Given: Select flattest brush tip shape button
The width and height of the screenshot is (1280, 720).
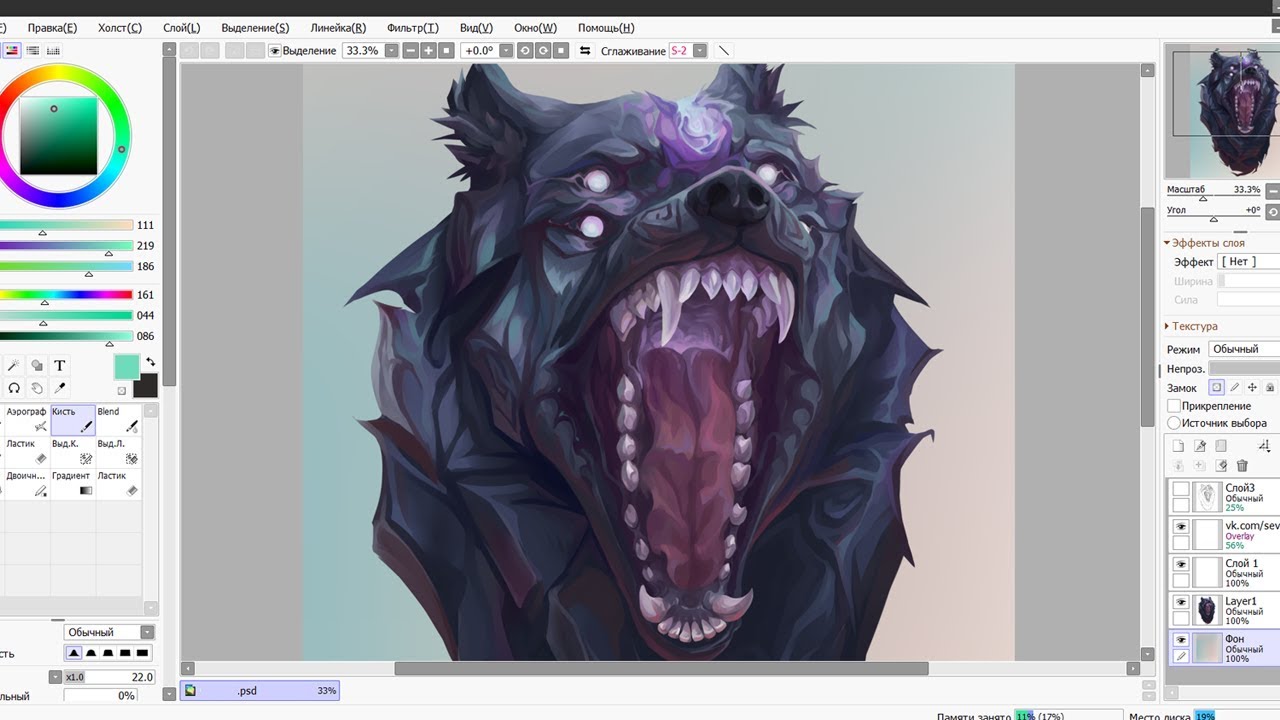Looking at the screenshot, I should pyautogui.click(x=143, y=653).
